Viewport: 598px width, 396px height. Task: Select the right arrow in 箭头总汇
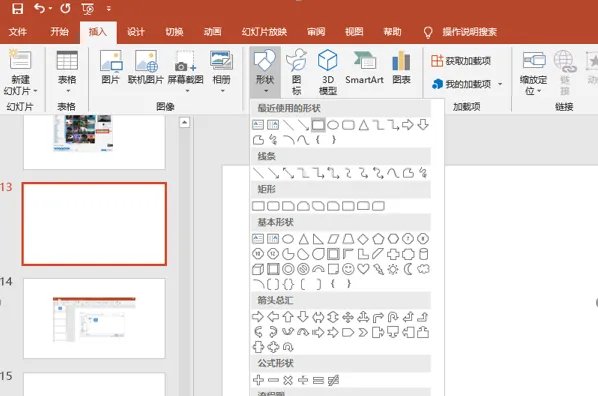[258, 317]
